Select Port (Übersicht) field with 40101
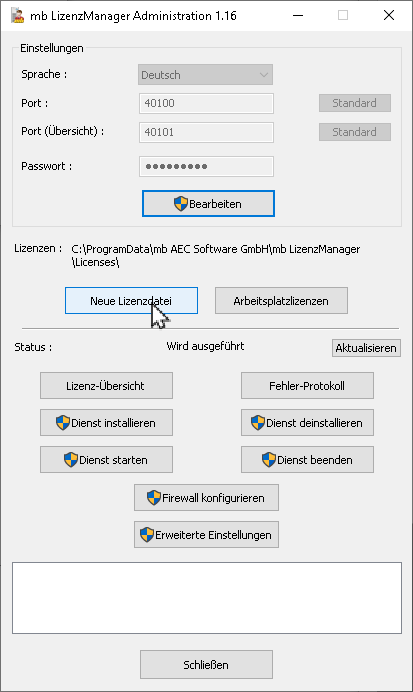The width and height of the screenshot is (413, 692). pos(206,132)
